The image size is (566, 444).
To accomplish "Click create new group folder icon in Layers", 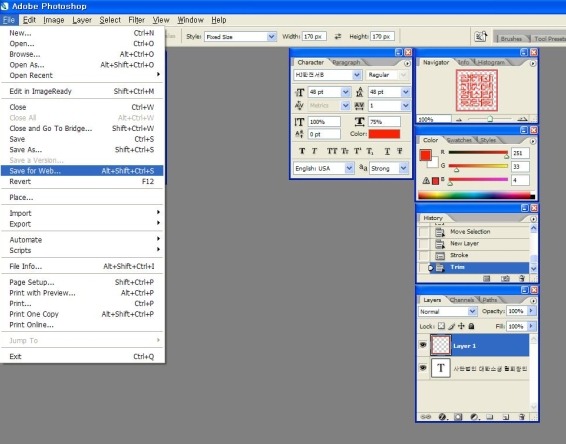I will pos(489,417).
